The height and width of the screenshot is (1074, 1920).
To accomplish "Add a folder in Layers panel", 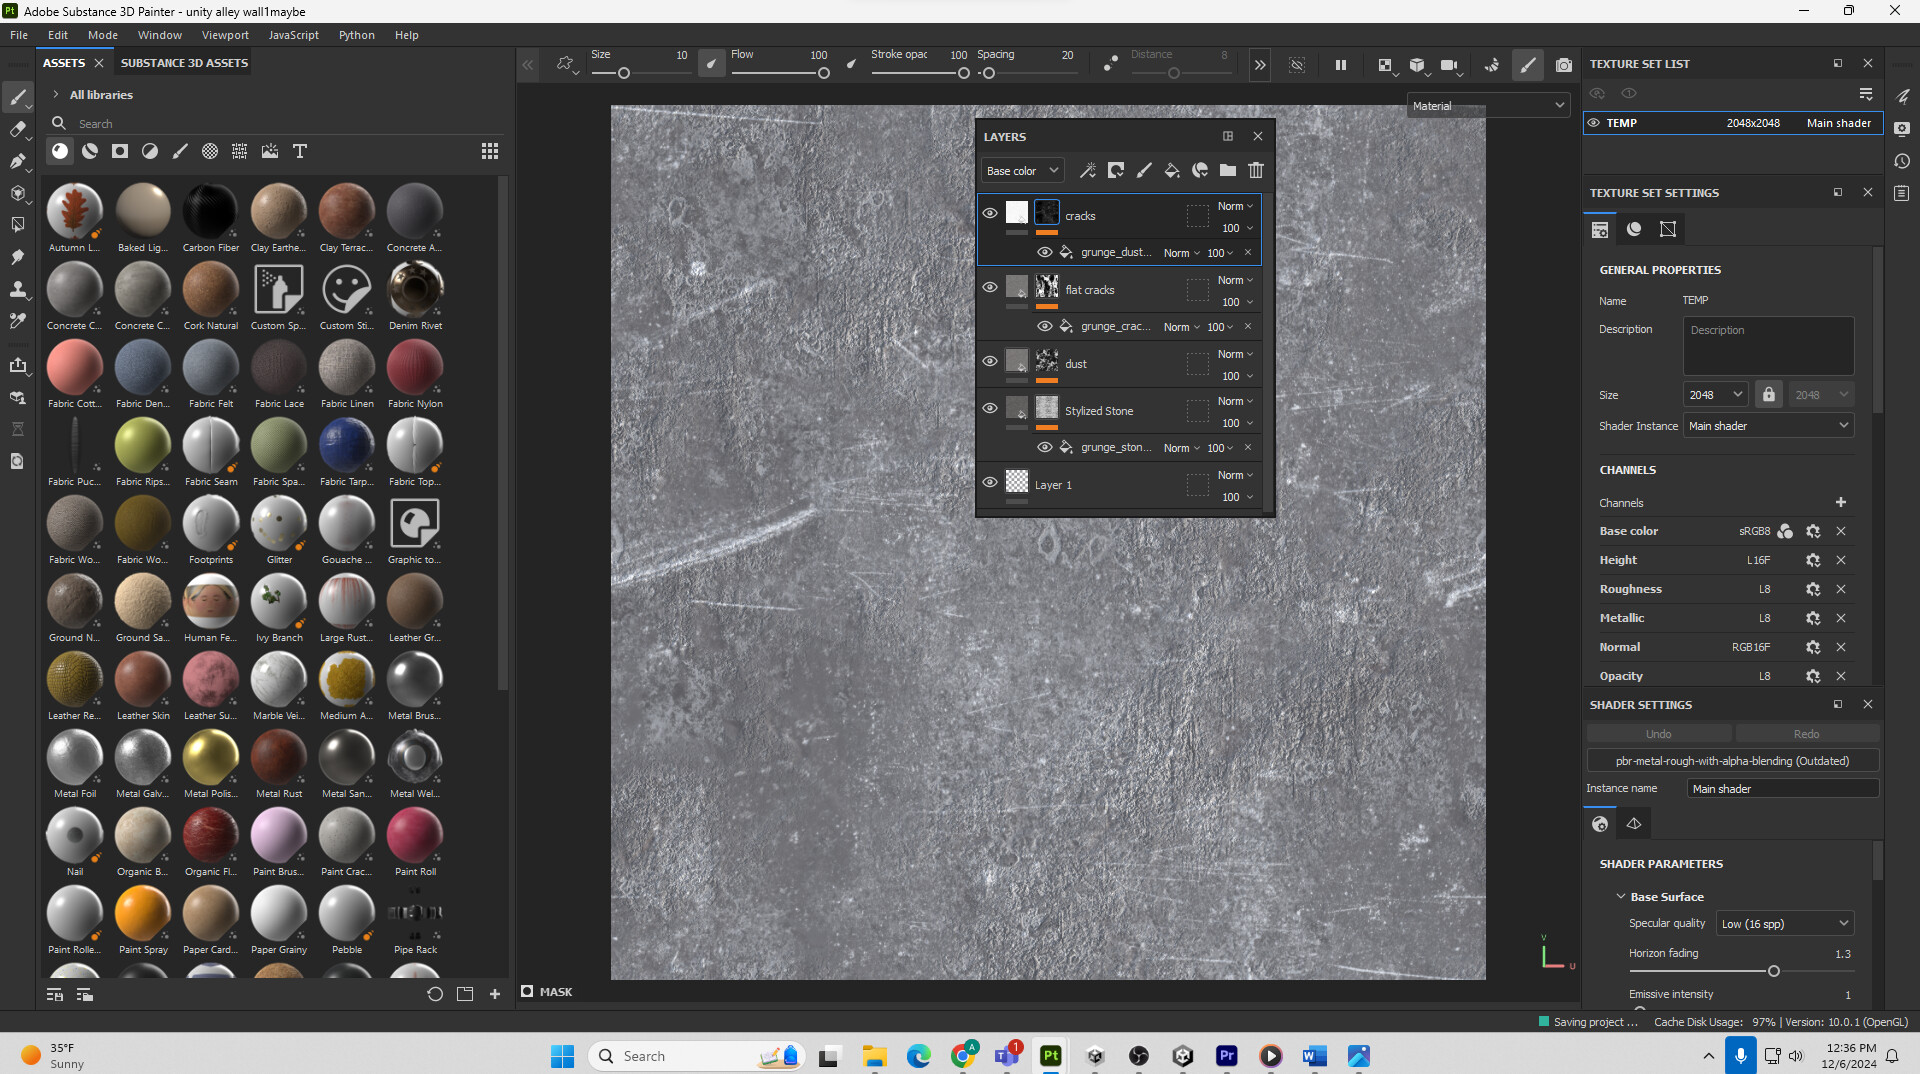I will point(1228,171).
